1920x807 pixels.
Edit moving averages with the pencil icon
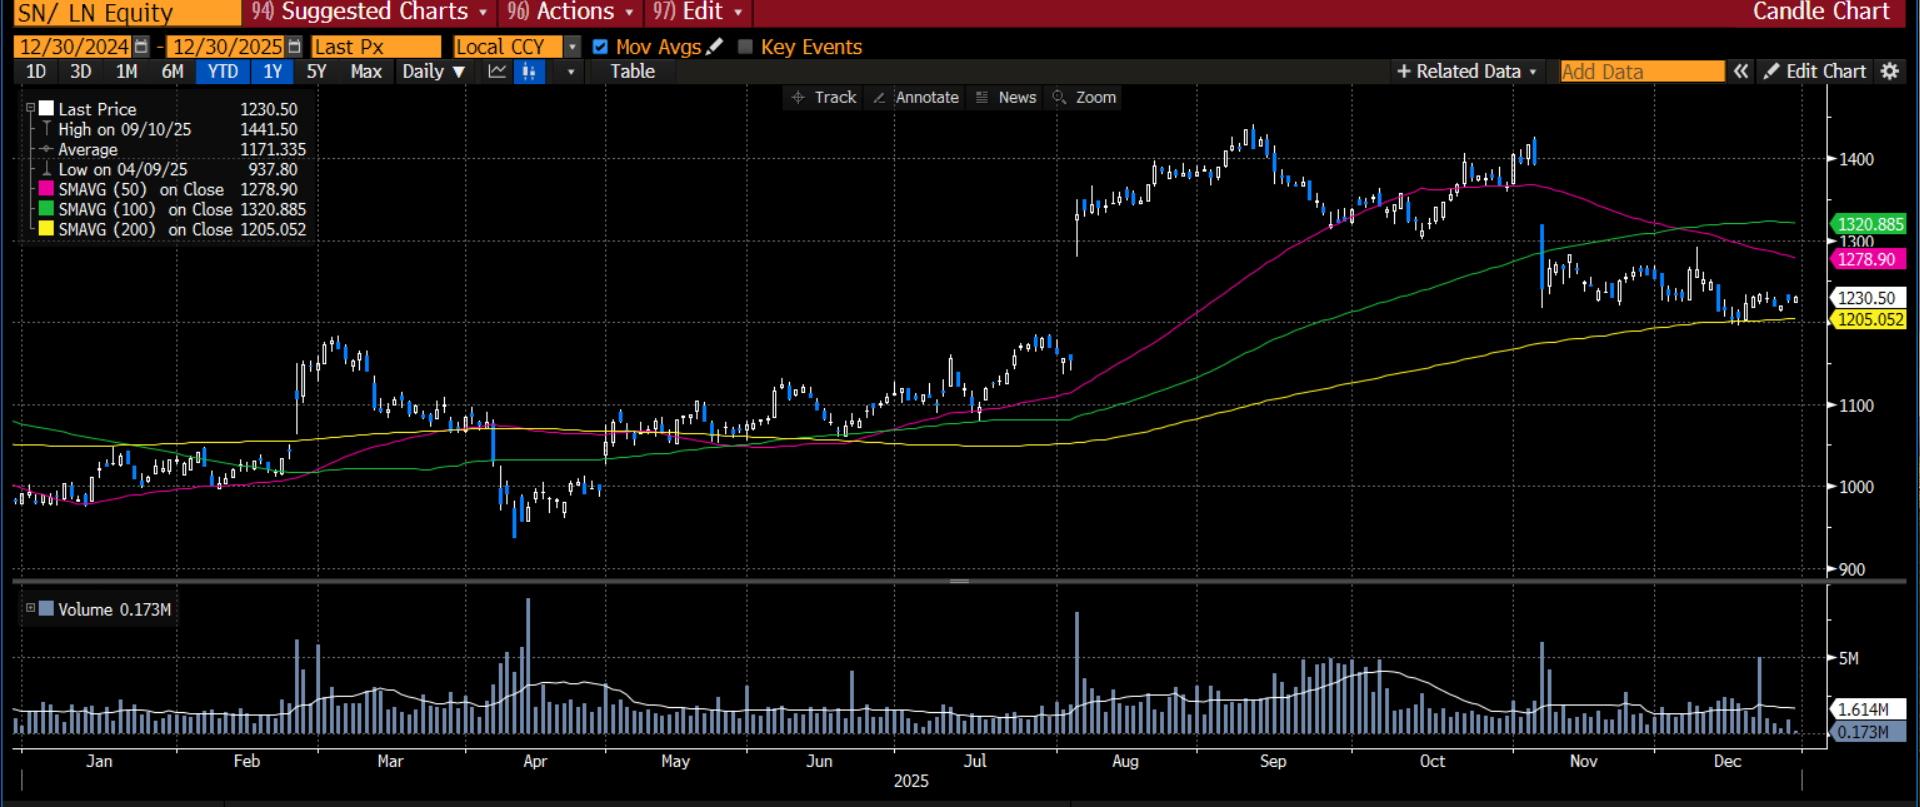[714, 47]
